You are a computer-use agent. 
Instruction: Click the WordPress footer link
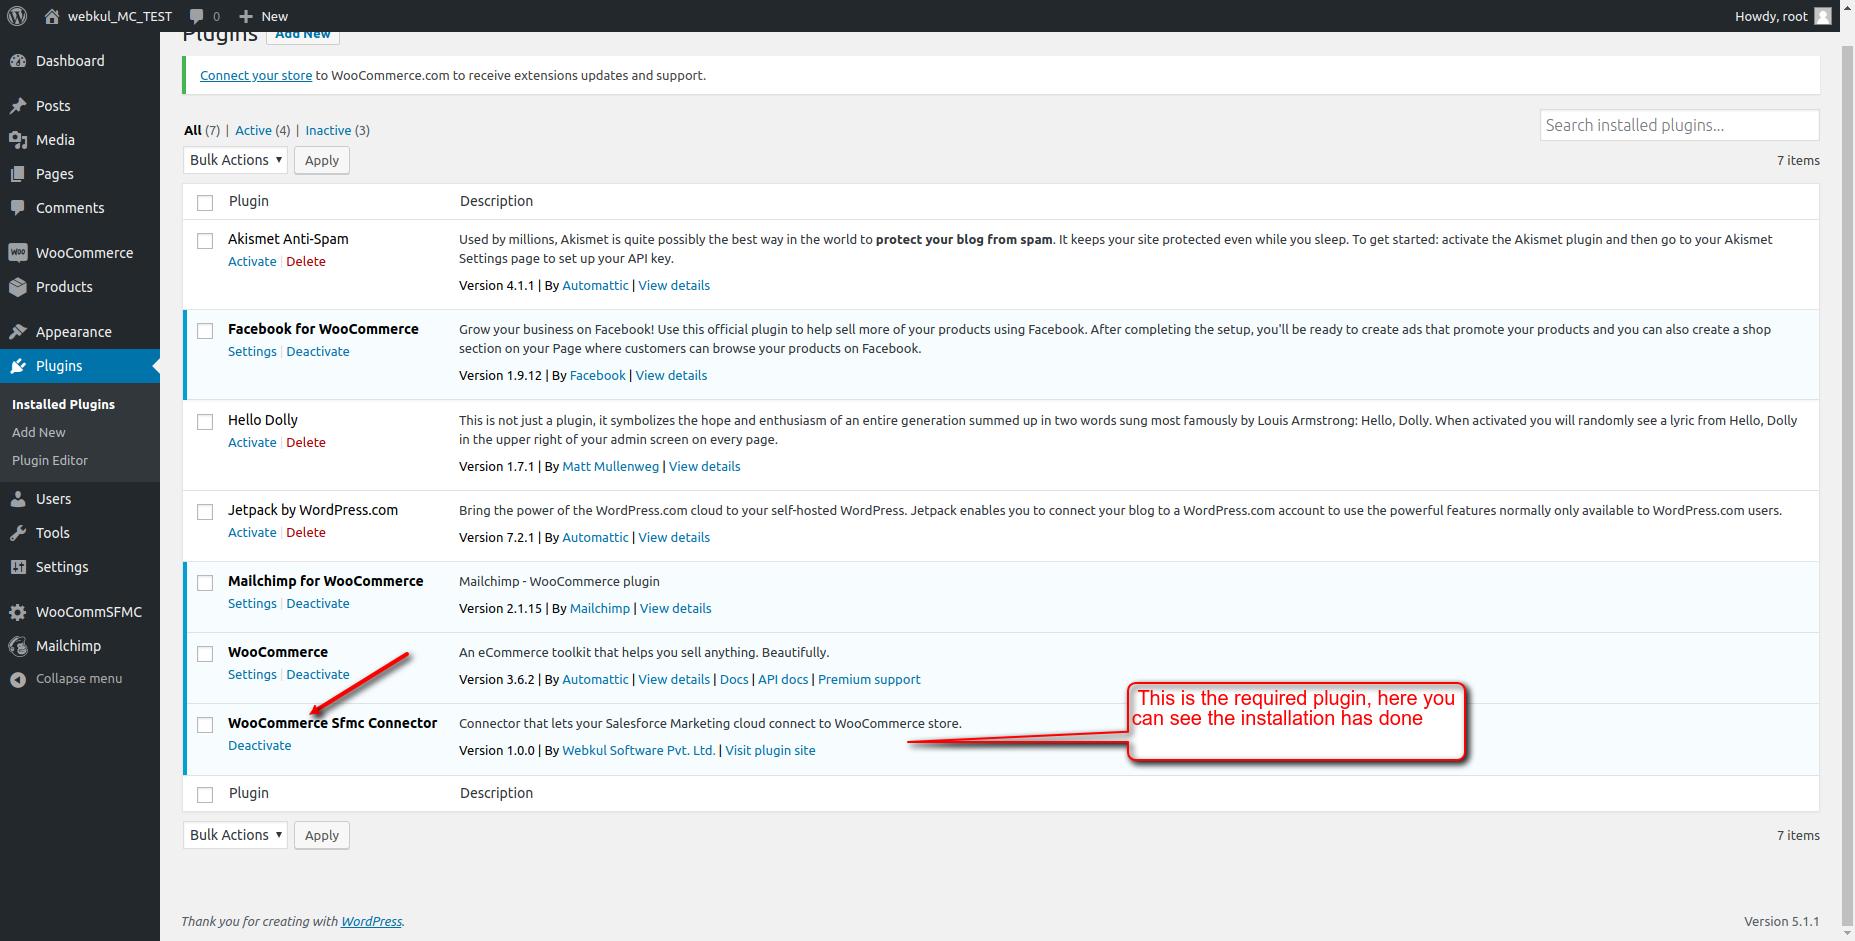click(x=371, y=921)
